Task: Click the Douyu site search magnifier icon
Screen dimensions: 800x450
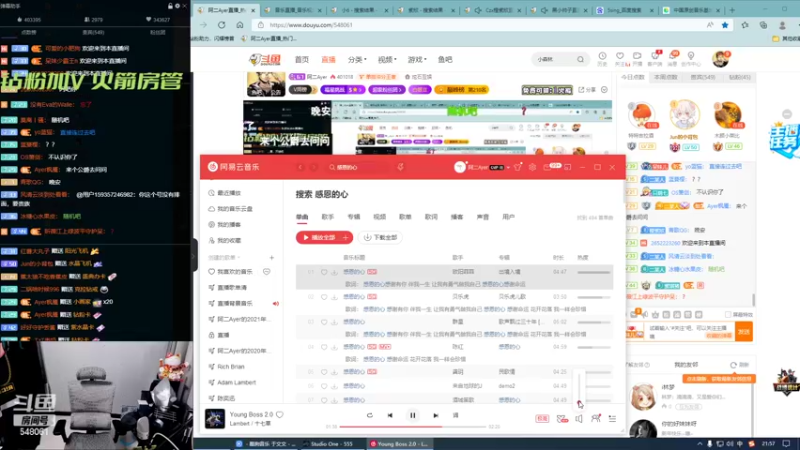Action: tap(580, 59)
